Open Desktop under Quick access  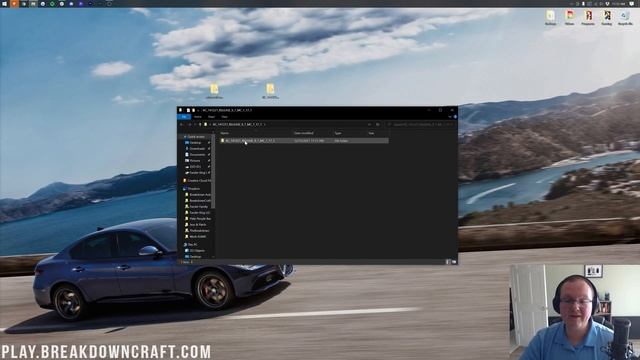click(x=195, y=143)
